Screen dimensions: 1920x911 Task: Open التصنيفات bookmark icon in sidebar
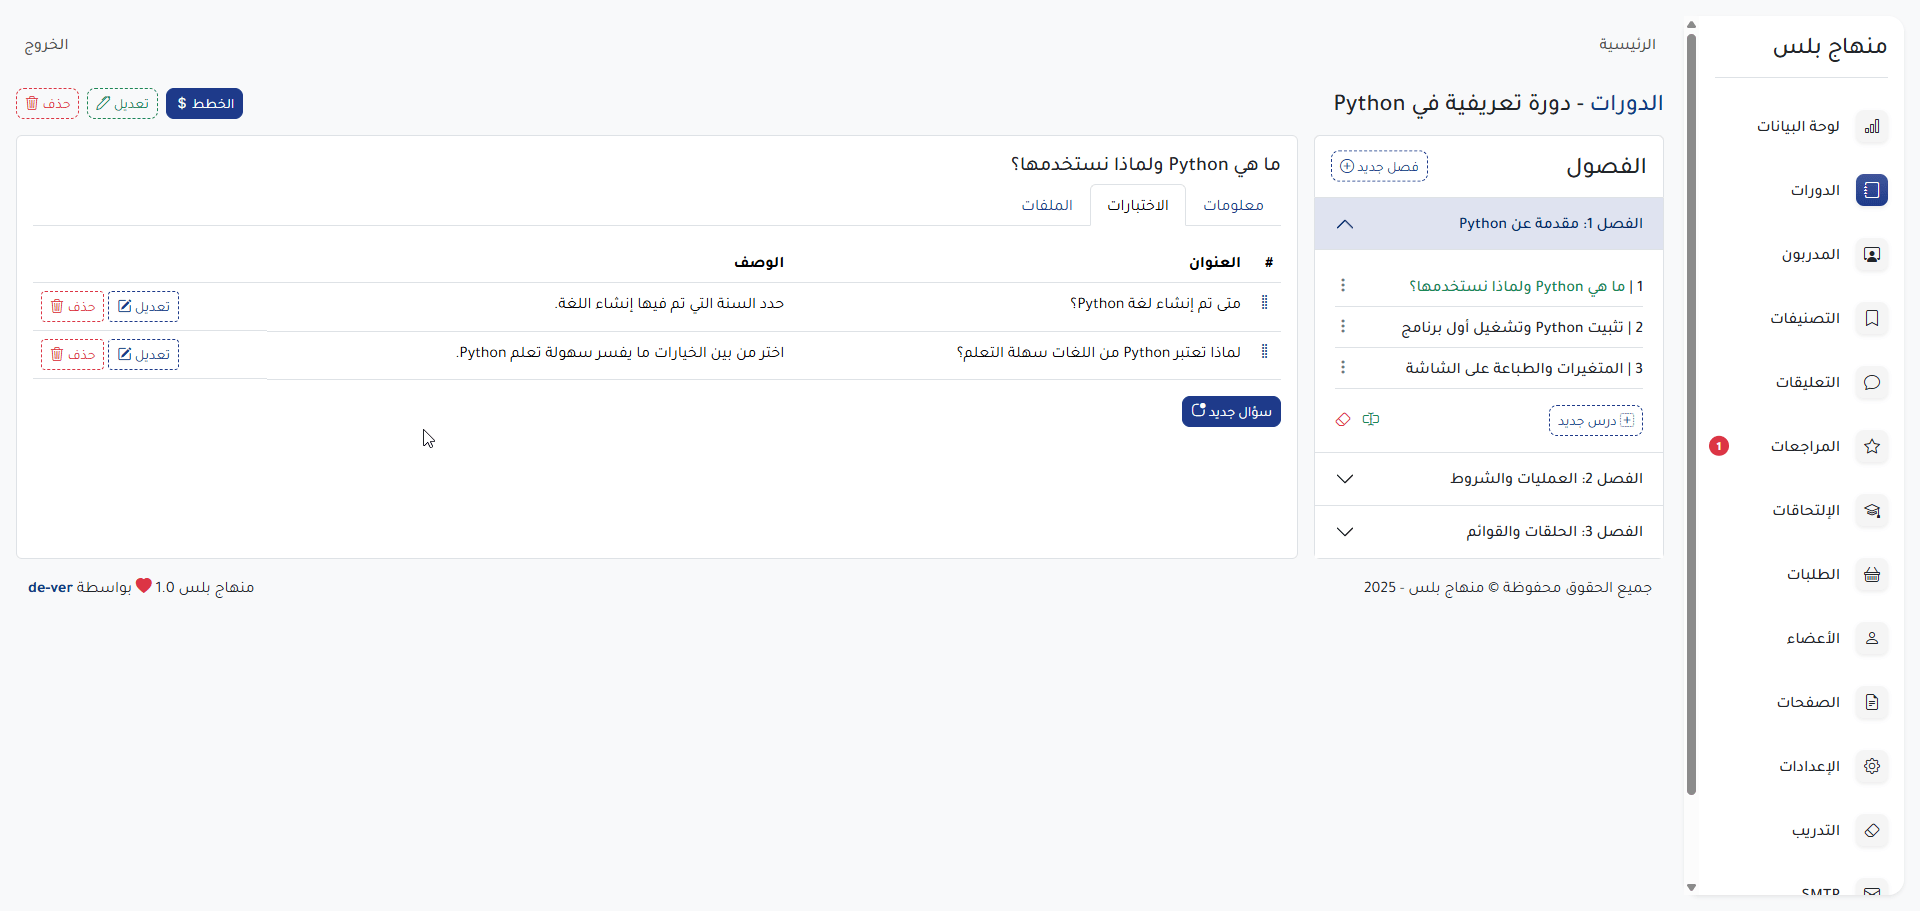(1871, 318)
